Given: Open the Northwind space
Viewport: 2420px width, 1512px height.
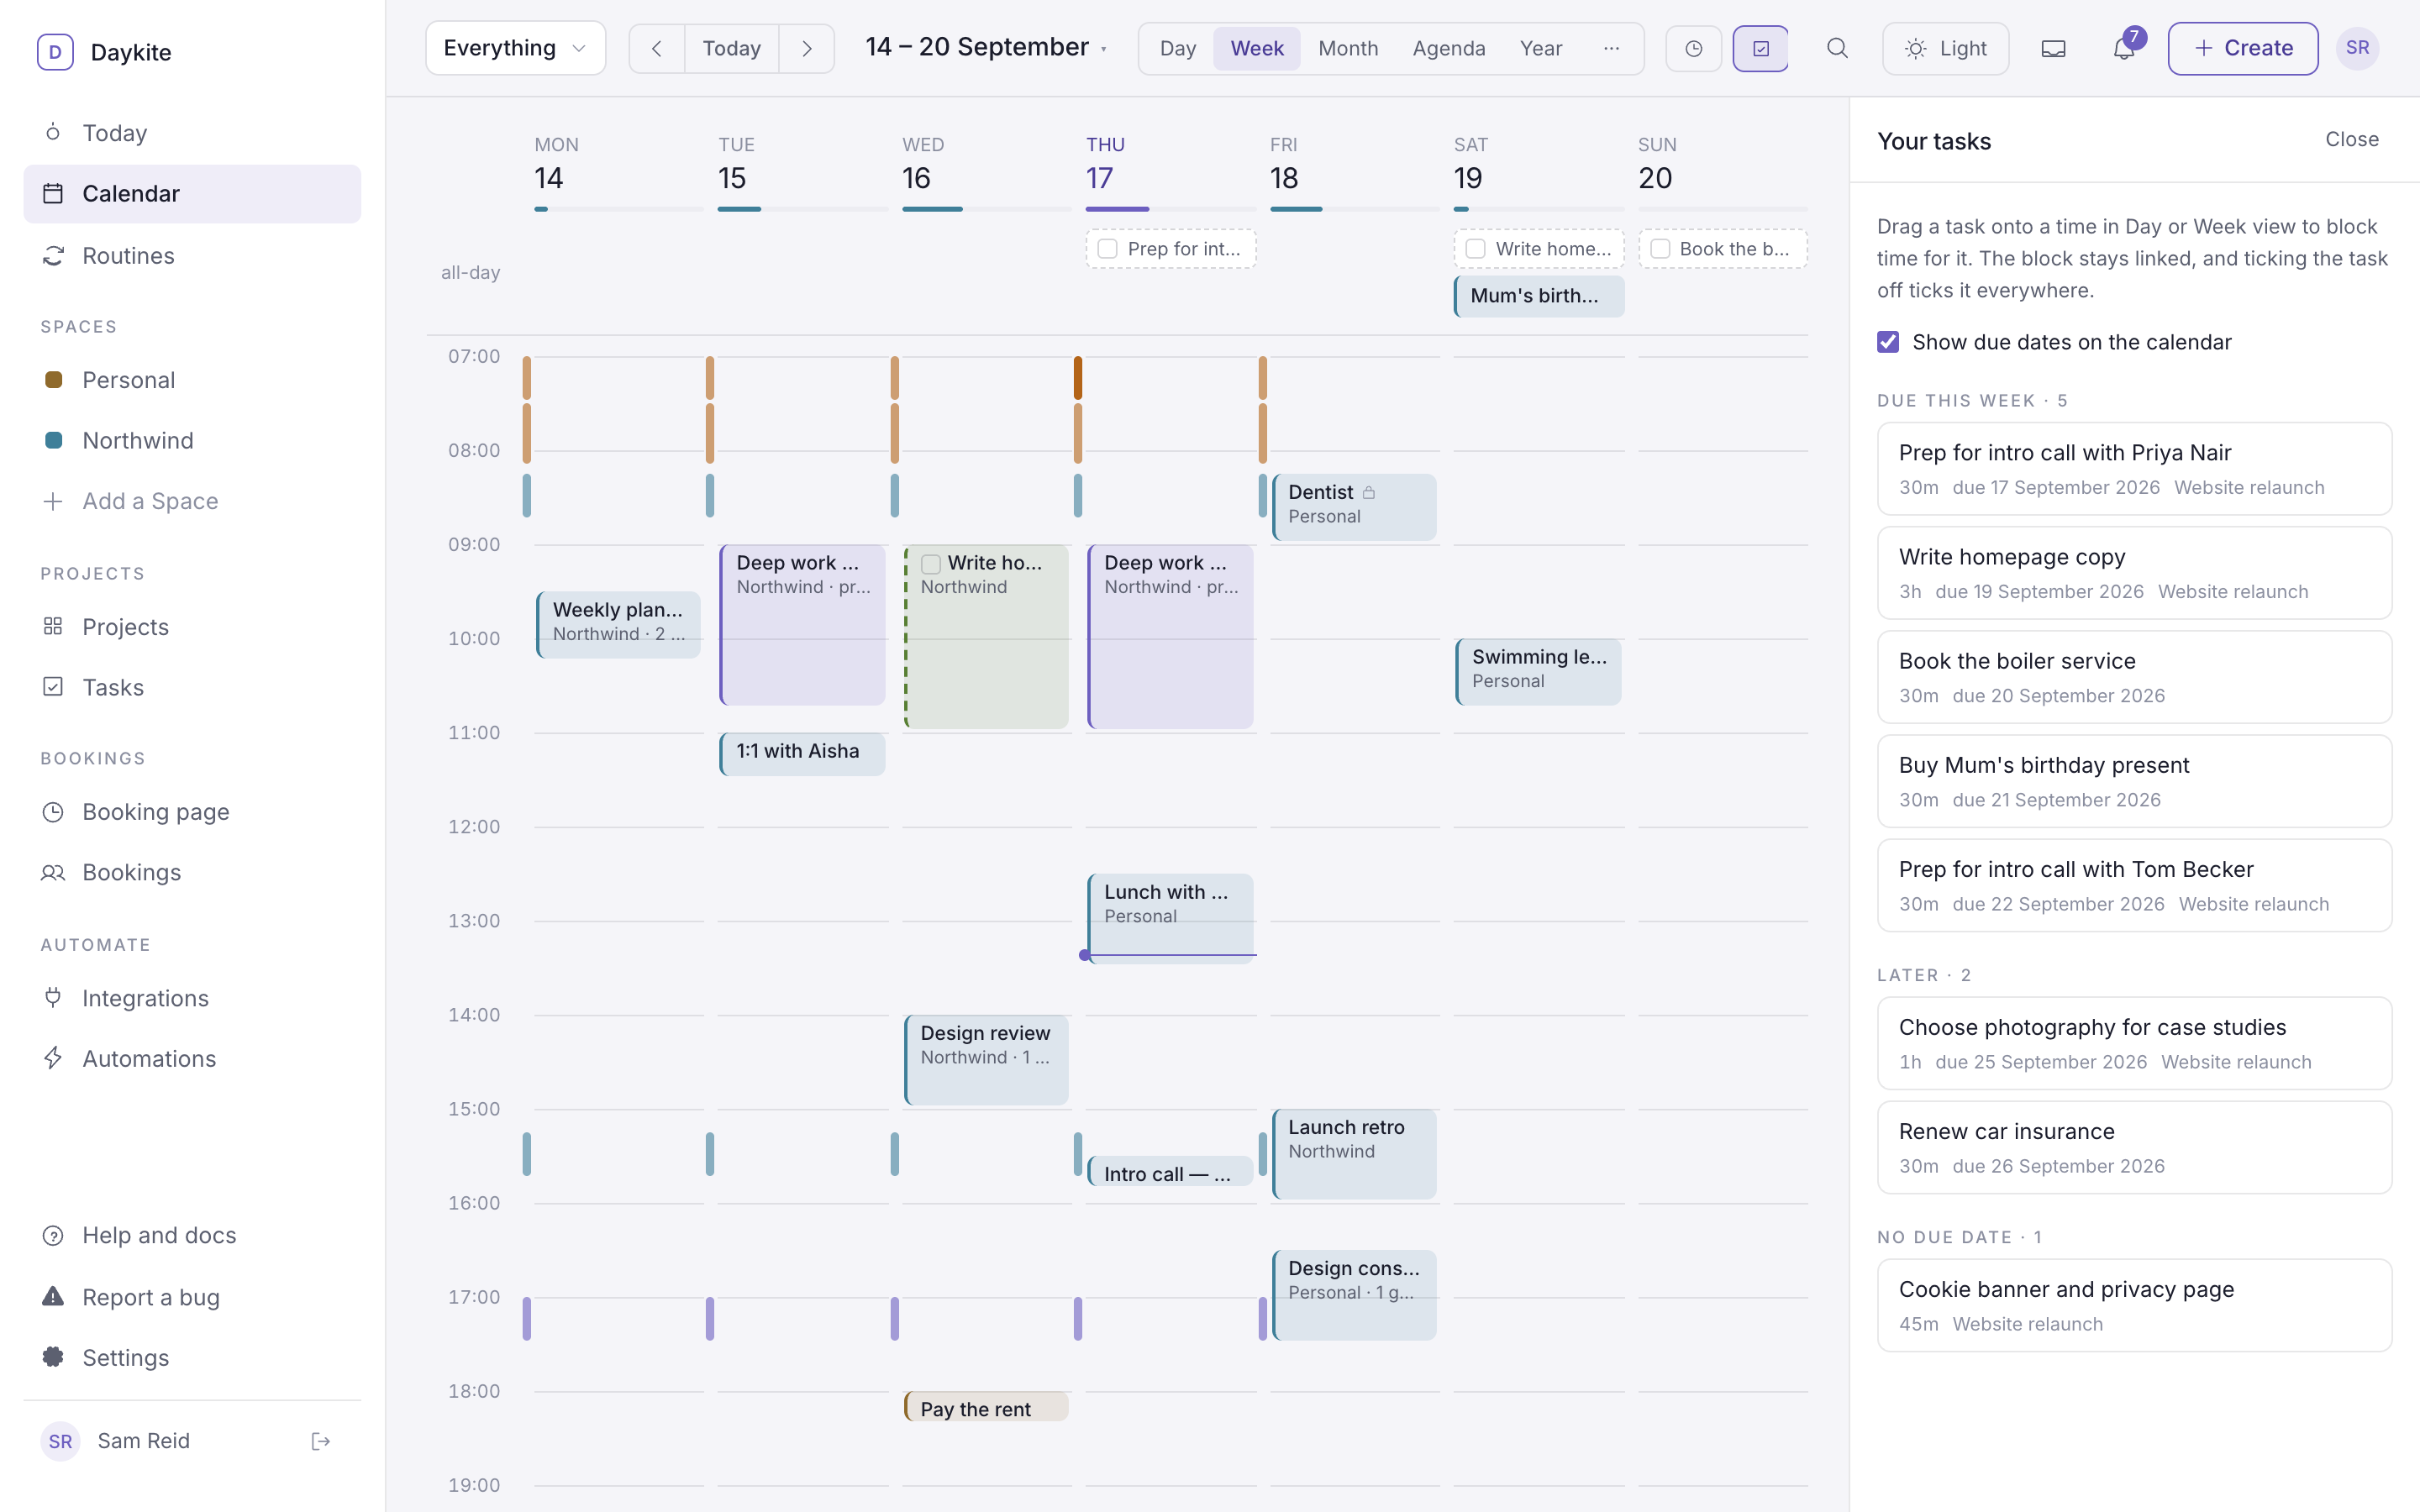Looking at the screenshot, I should coord(192,440).
